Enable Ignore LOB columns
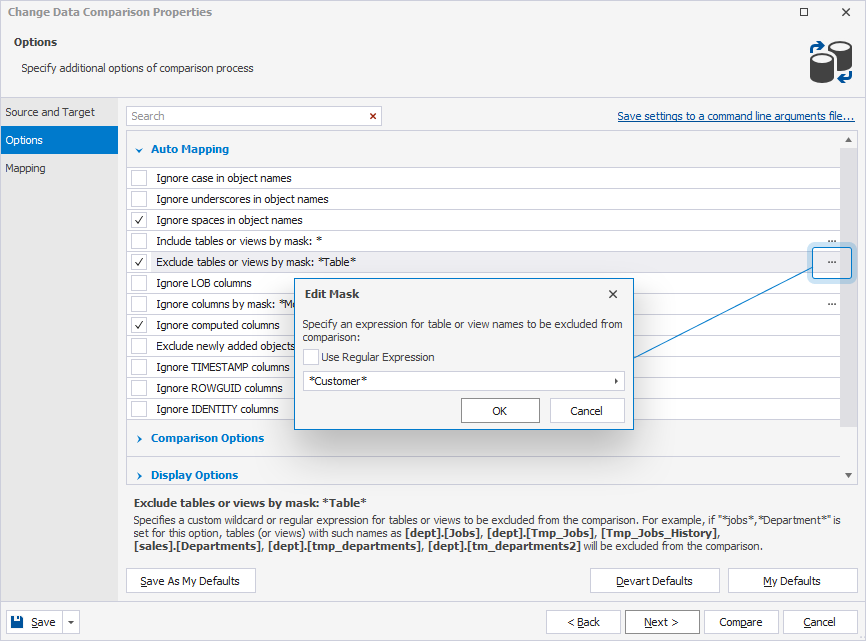Viewport: 866px width, 641px height. [x=137, y=283]
